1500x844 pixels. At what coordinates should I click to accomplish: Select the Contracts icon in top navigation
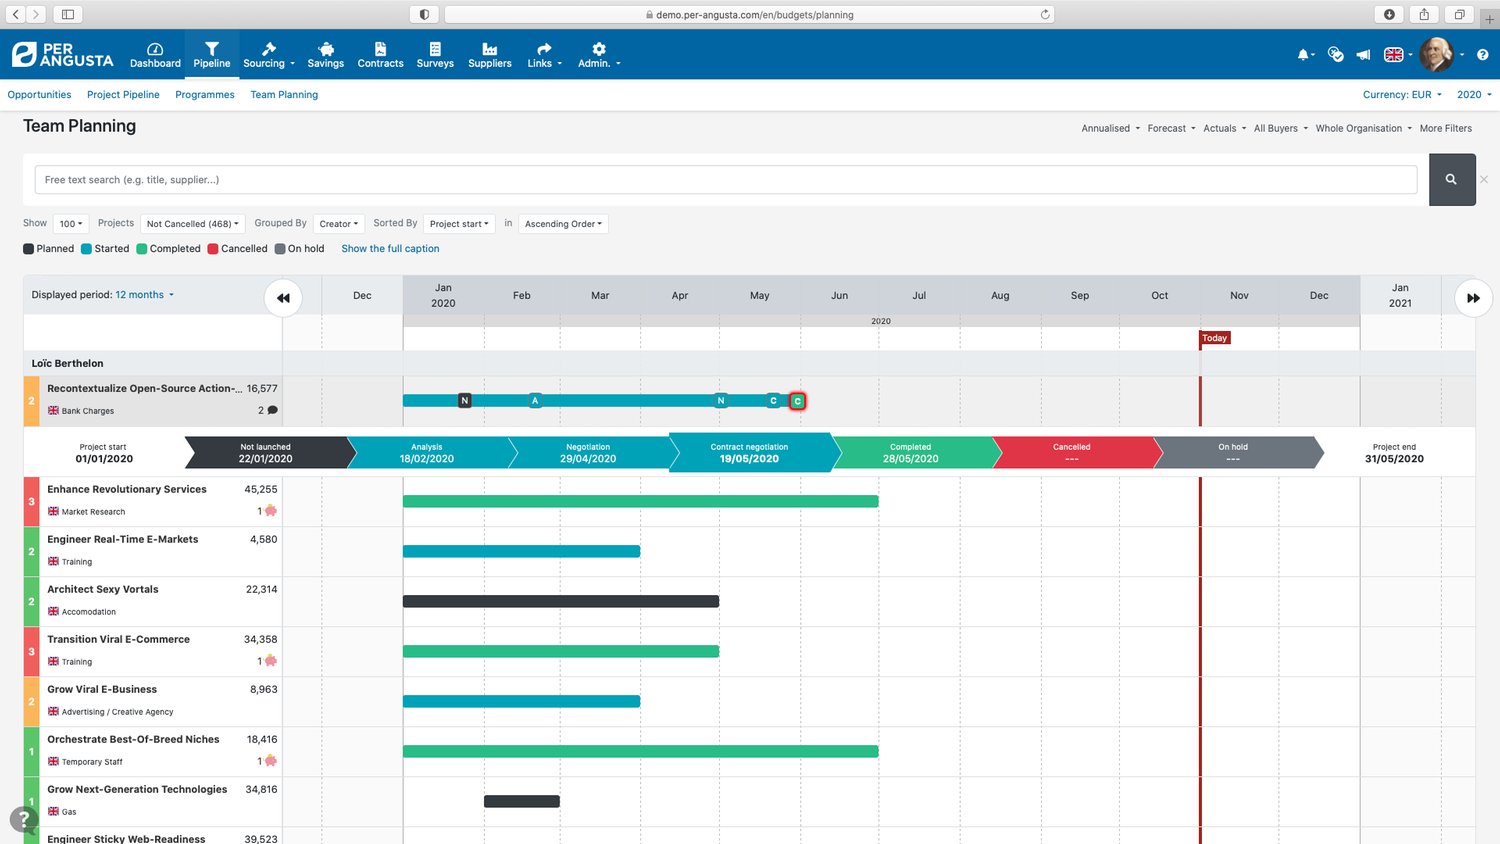[380, 47]
